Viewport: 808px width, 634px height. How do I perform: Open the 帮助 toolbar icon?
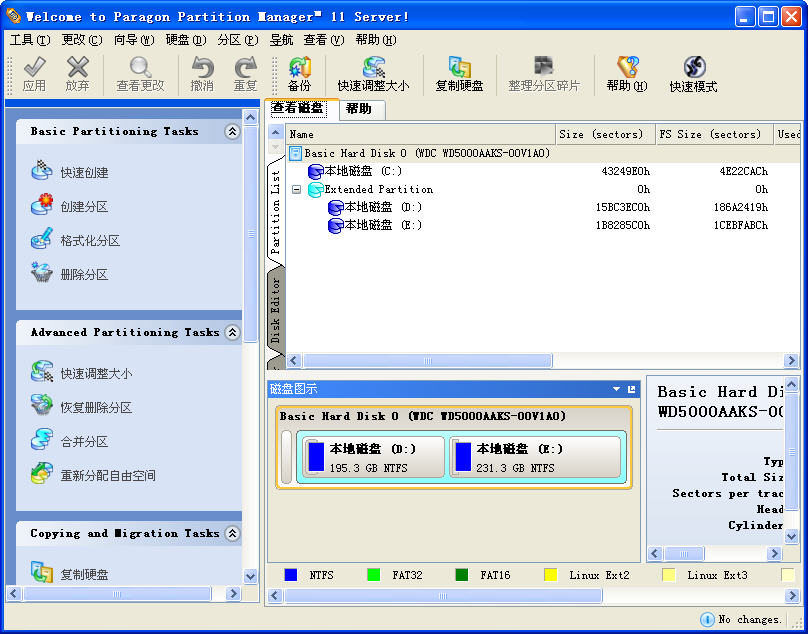[626, 74]
